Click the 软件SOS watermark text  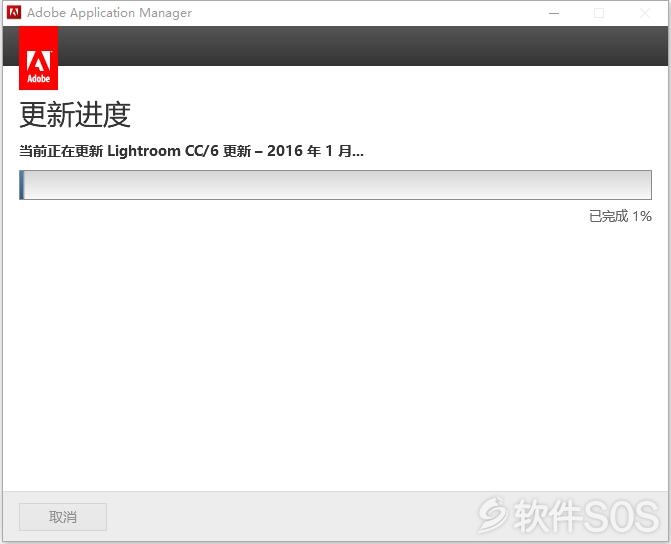pos(586,516)
